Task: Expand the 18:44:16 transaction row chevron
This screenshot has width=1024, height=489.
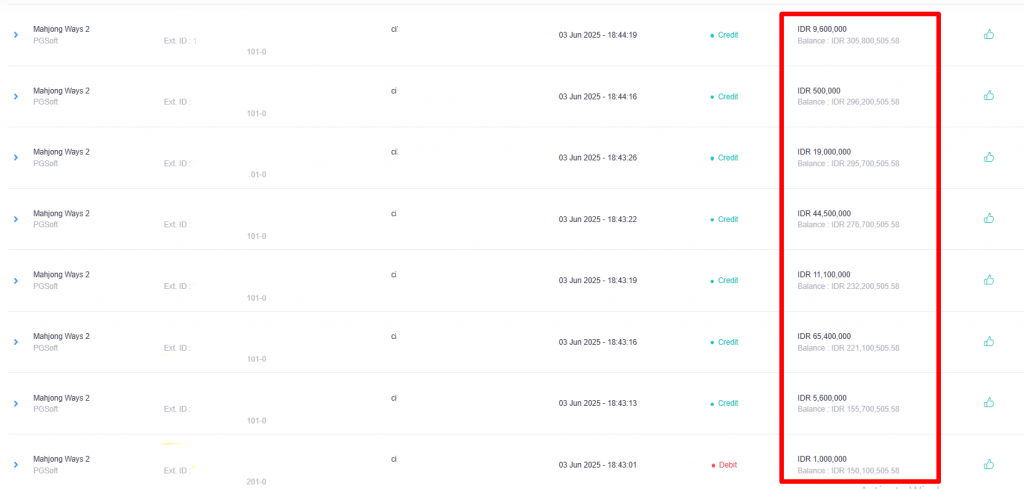Action: click(x=16, y=96)
